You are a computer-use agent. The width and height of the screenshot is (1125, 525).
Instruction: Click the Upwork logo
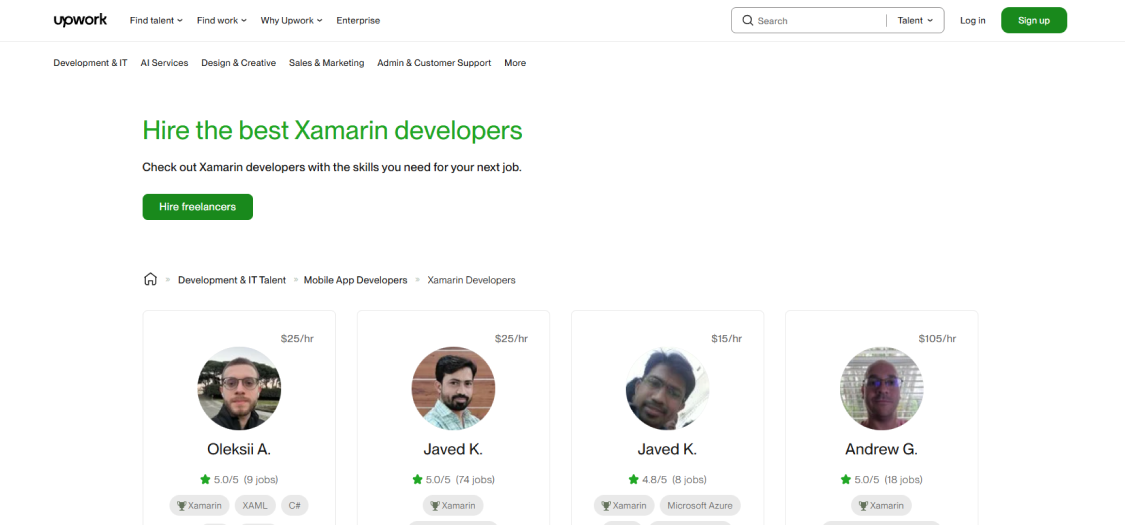point(80,20)
